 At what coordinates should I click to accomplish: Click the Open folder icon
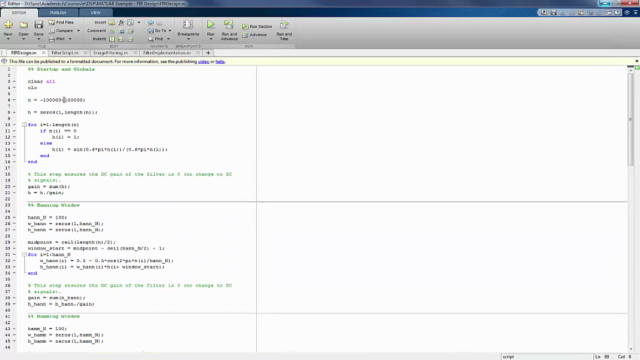coord(23,25)
